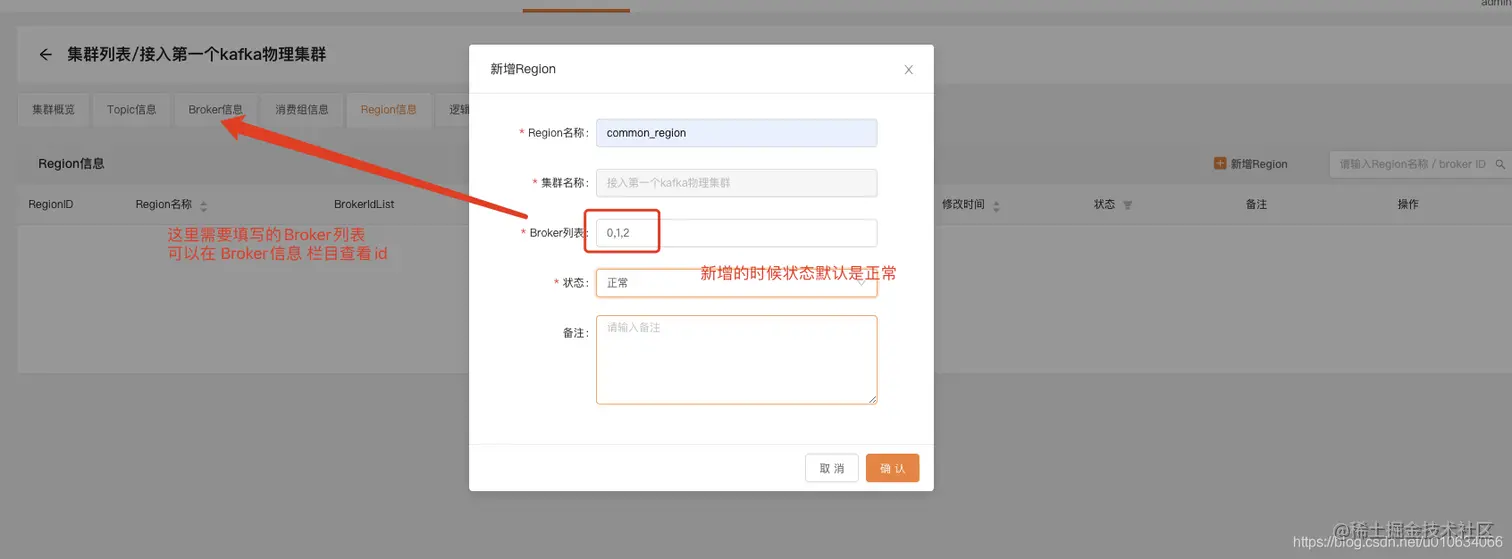Open the 消费组信息 tab

point(302,110)
